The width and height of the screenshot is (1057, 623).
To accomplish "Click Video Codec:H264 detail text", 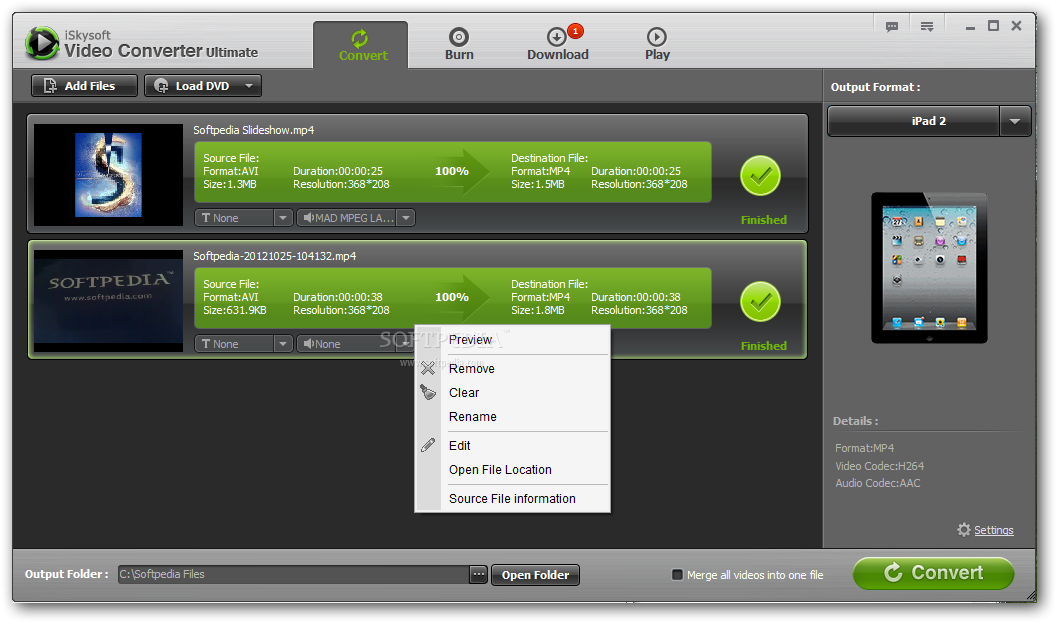I will [880, 466].
